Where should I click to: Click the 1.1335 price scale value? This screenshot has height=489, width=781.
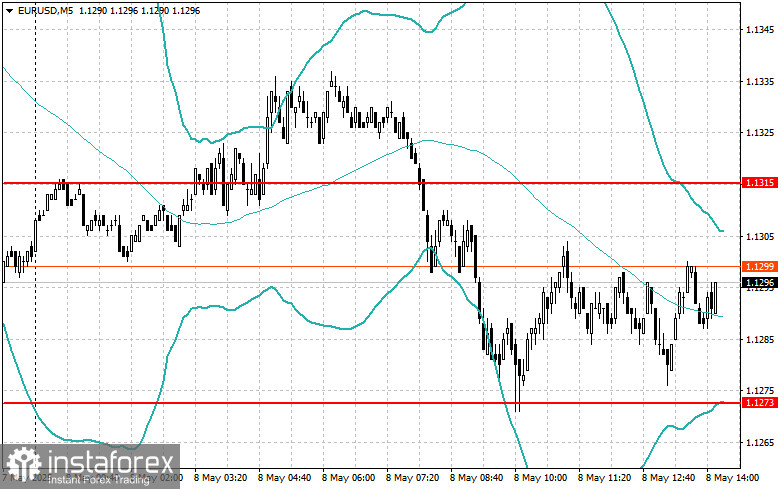(760, 82)
